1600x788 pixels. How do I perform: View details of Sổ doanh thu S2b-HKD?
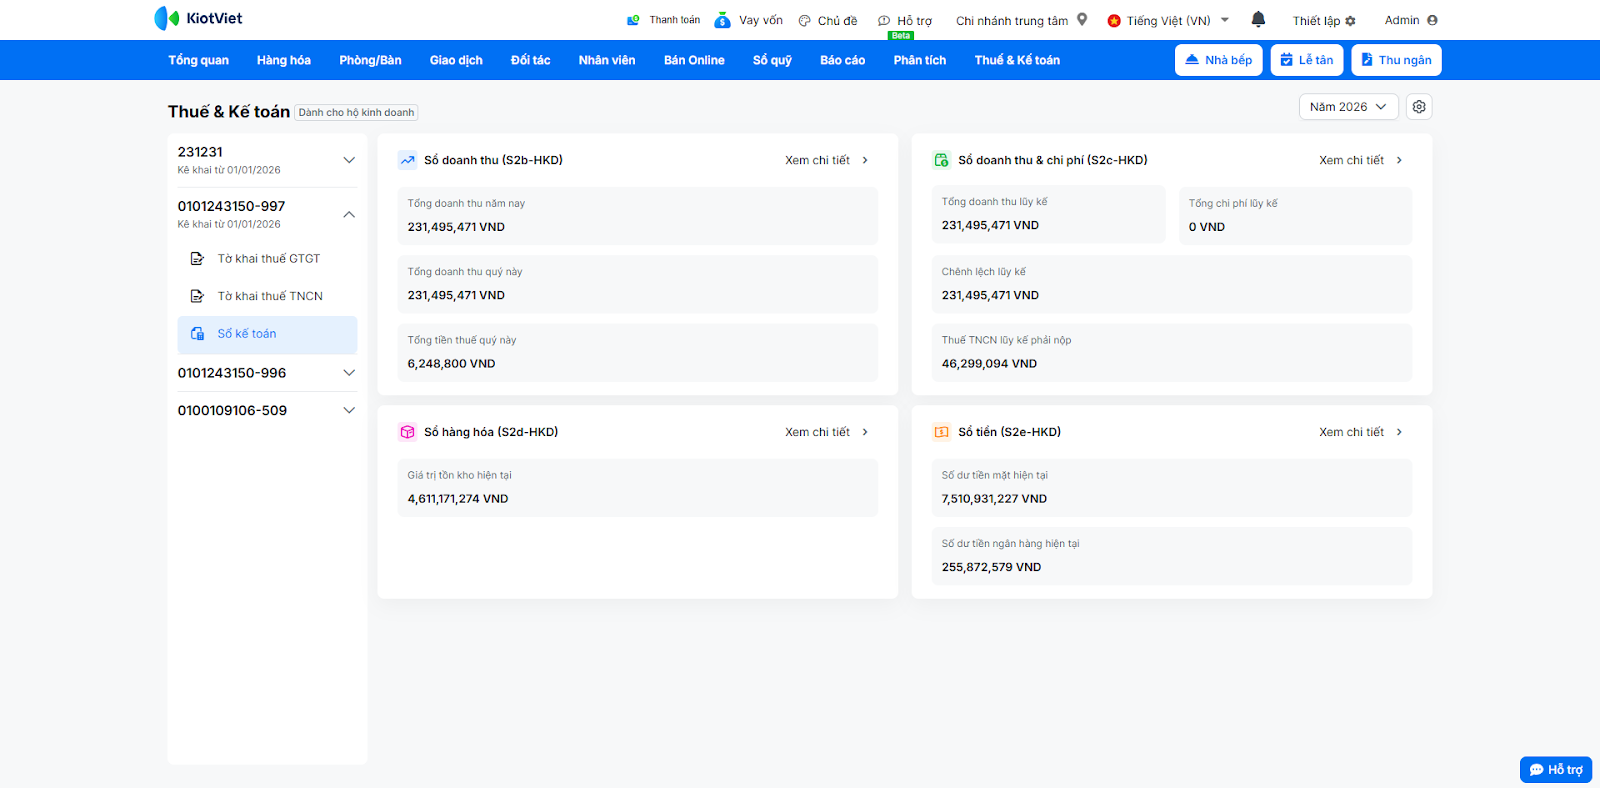(826, 160)
